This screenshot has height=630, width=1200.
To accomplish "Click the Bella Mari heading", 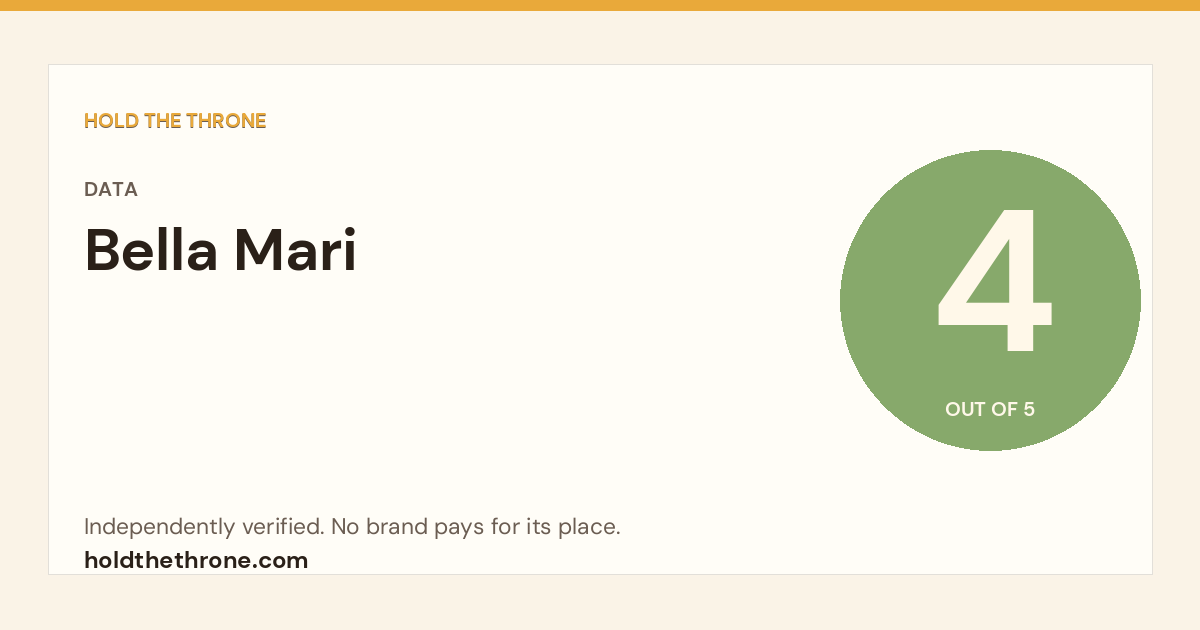I will (x=220, y=250).
